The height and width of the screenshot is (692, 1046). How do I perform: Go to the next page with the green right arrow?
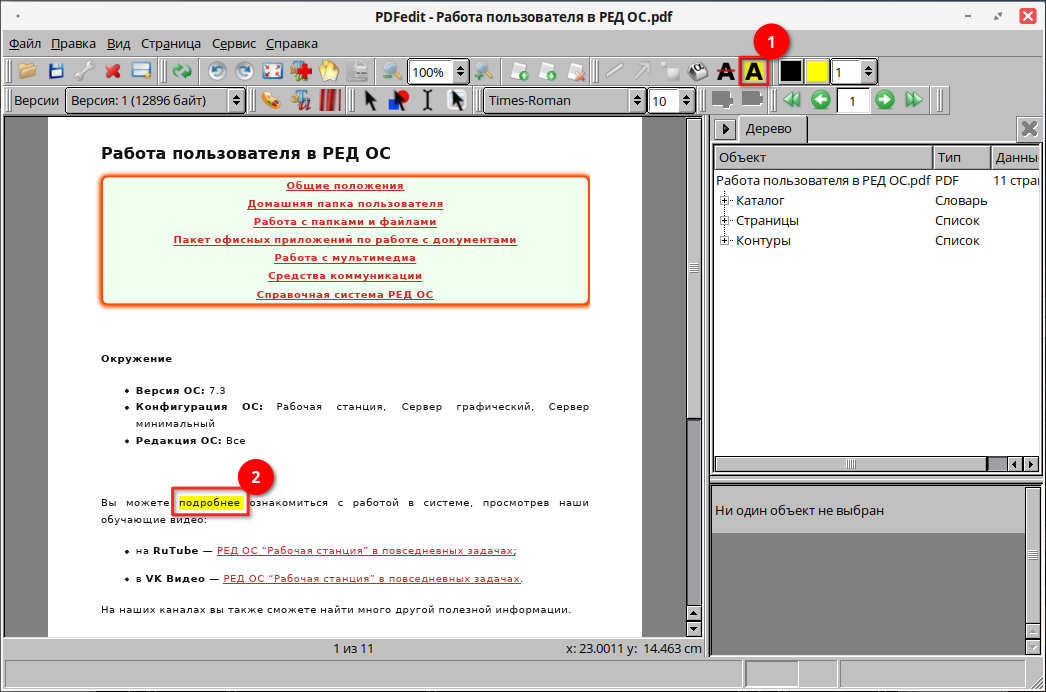tap(884, 100)
